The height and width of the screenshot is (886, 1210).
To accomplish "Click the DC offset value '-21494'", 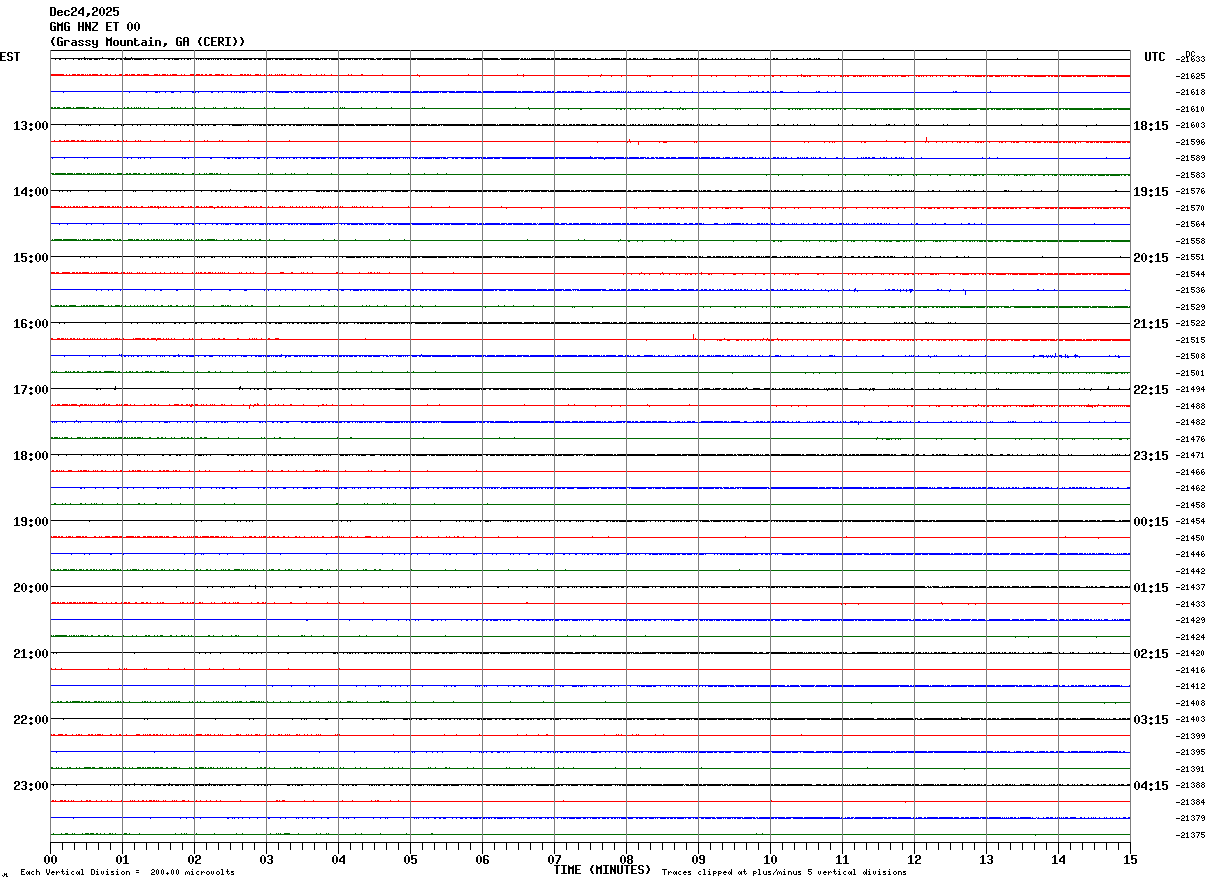I will [x=1191, y=389].
